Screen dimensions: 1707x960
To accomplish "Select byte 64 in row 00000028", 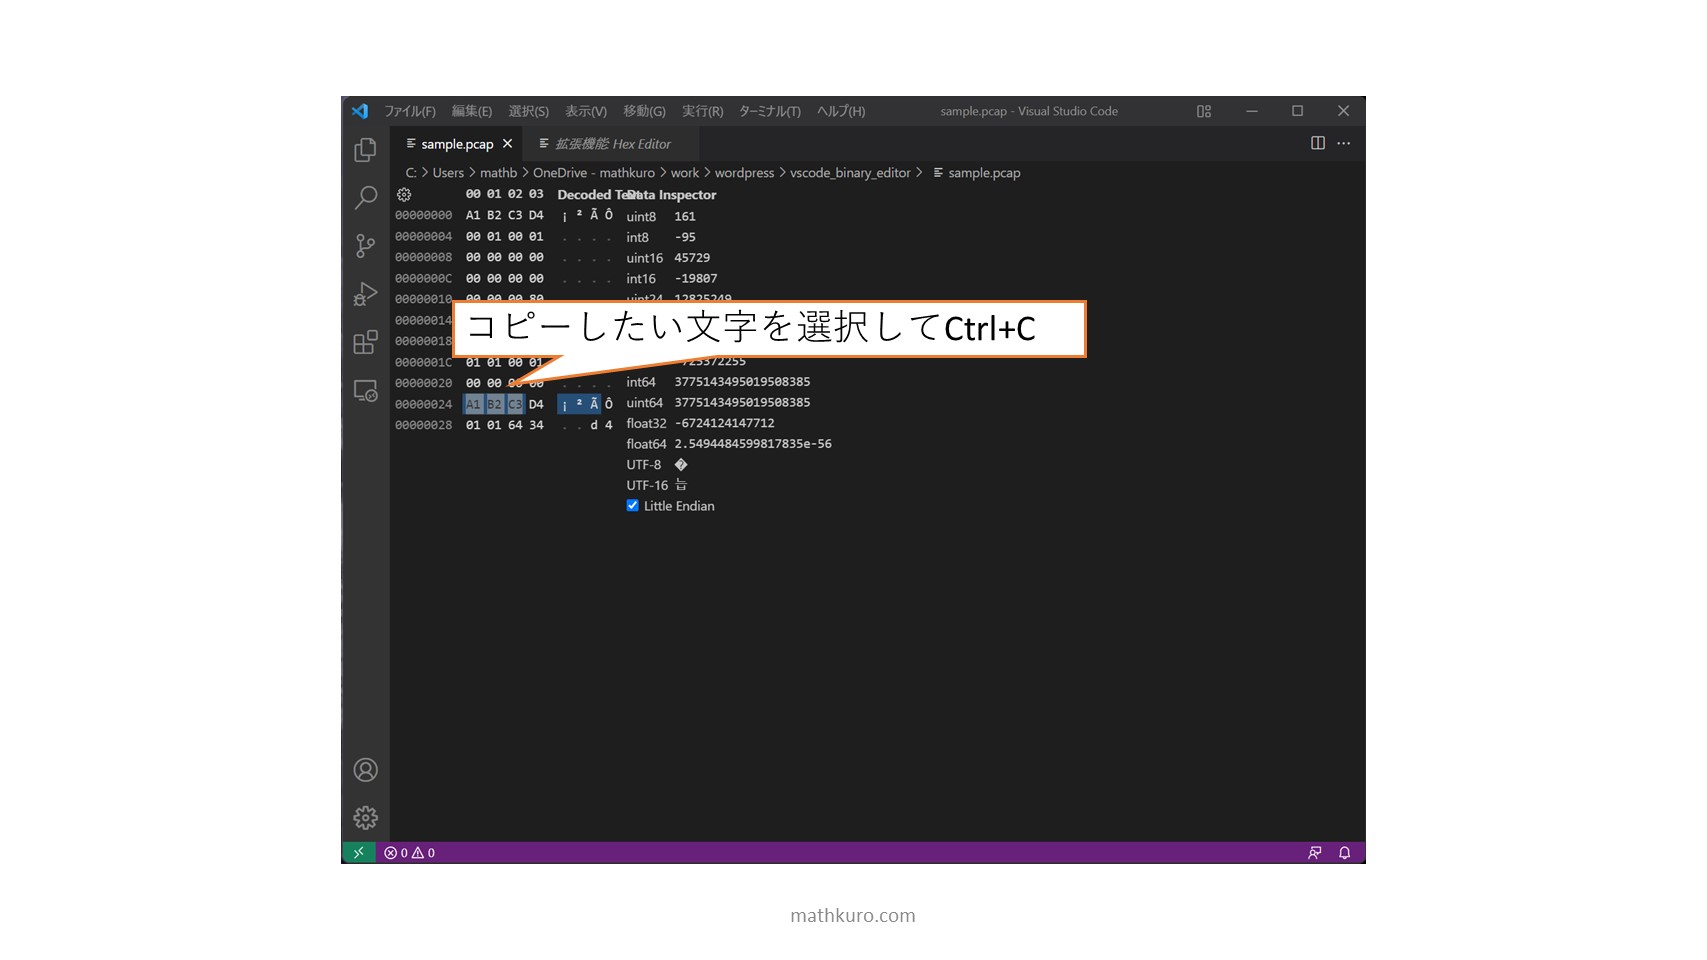I will (x=515, y=426).
